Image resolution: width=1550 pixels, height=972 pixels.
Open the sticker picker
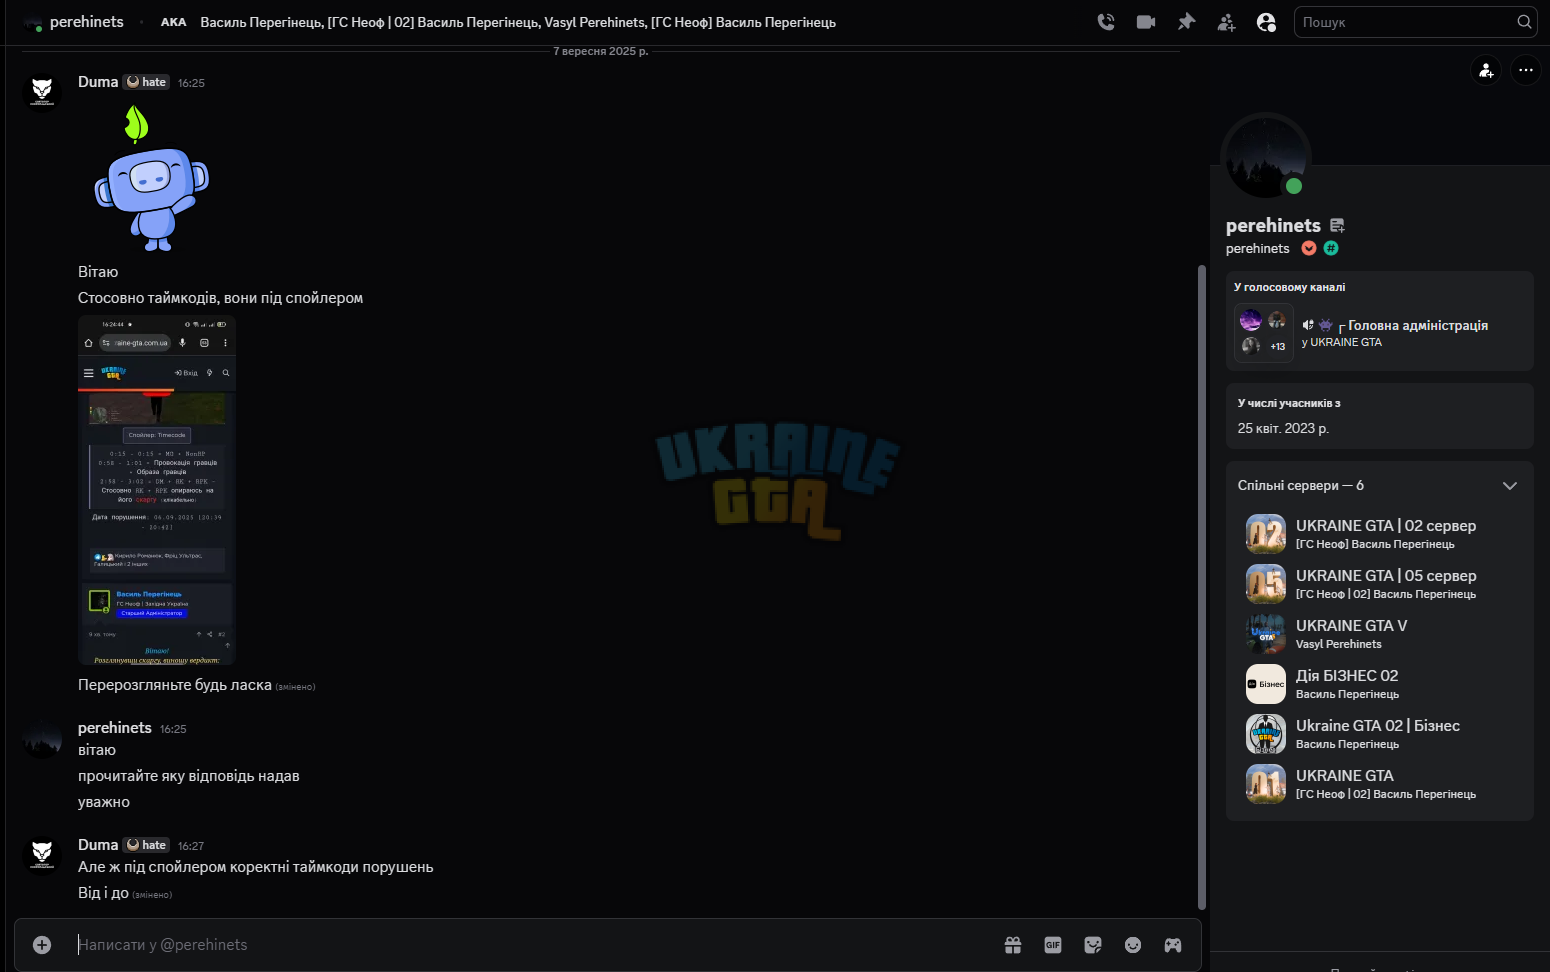point(1093,945)
